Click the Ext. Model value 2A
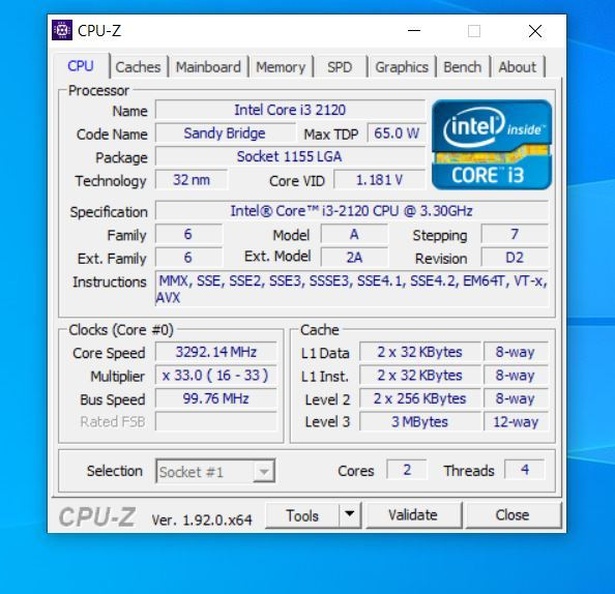The height and width of the screenshot is (594, 615). click(354, 257)
